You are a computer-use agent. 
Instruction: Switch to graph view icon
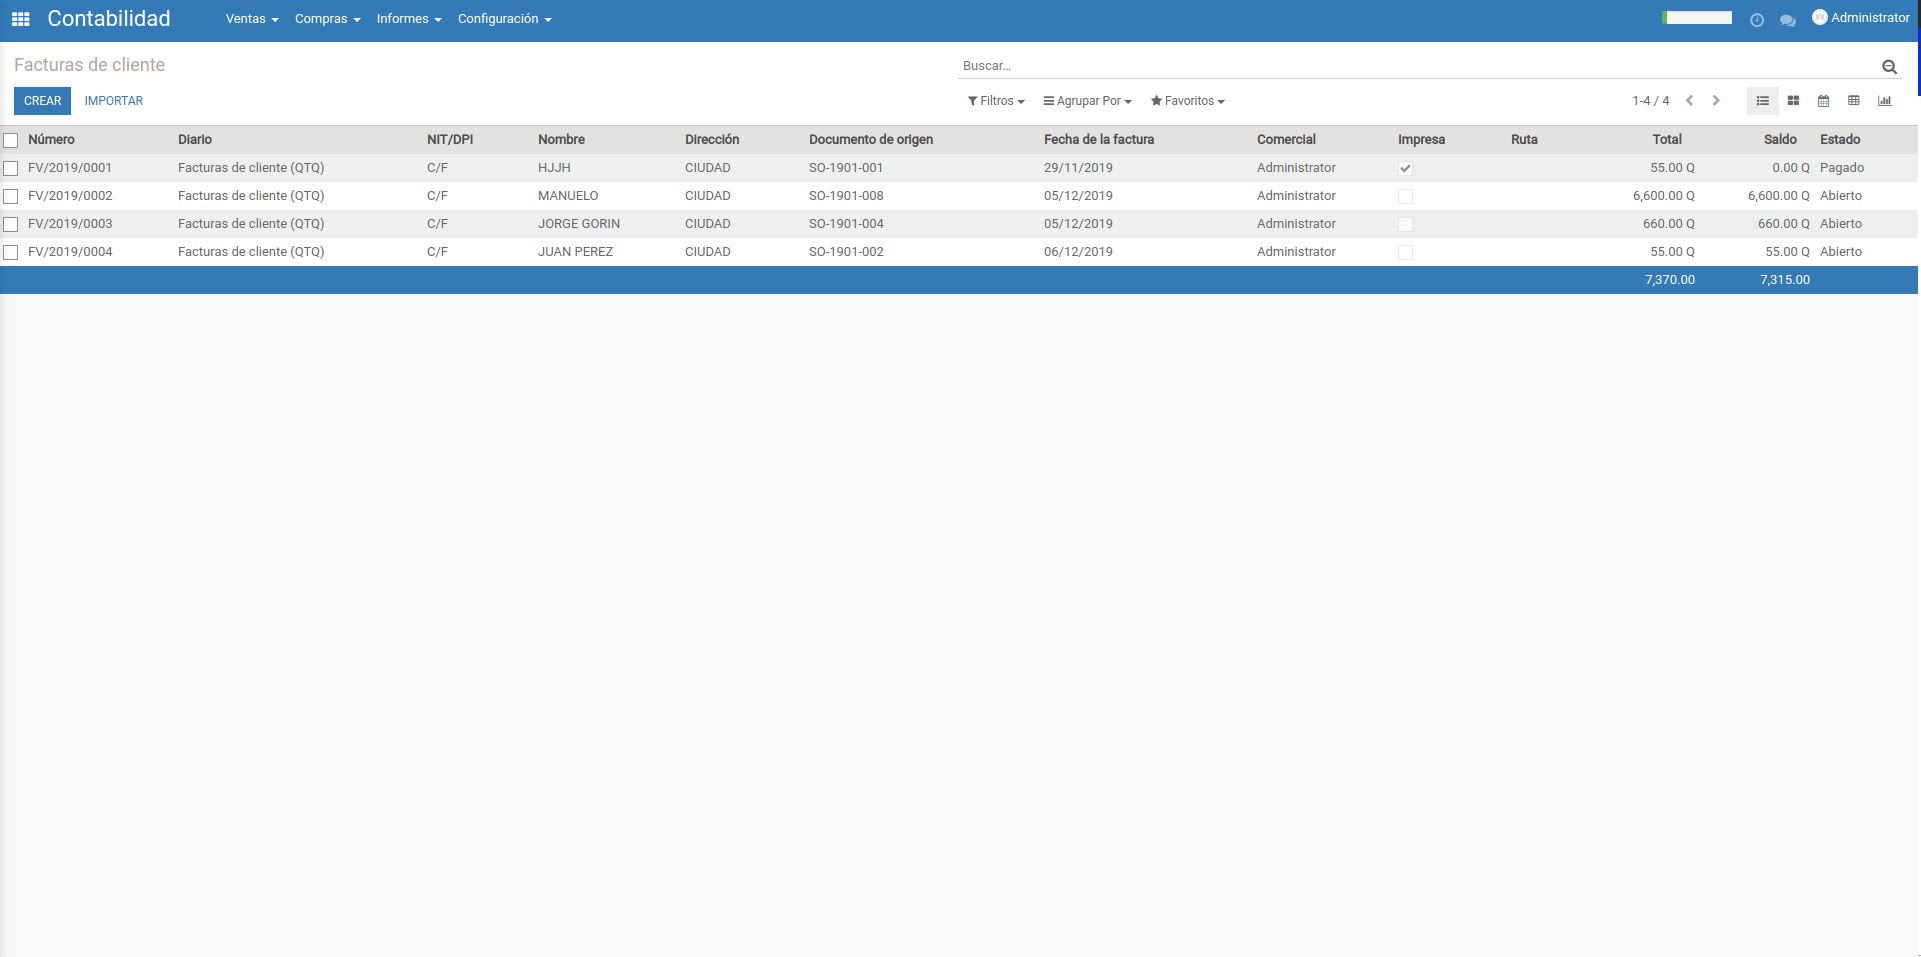[1884, 101]
